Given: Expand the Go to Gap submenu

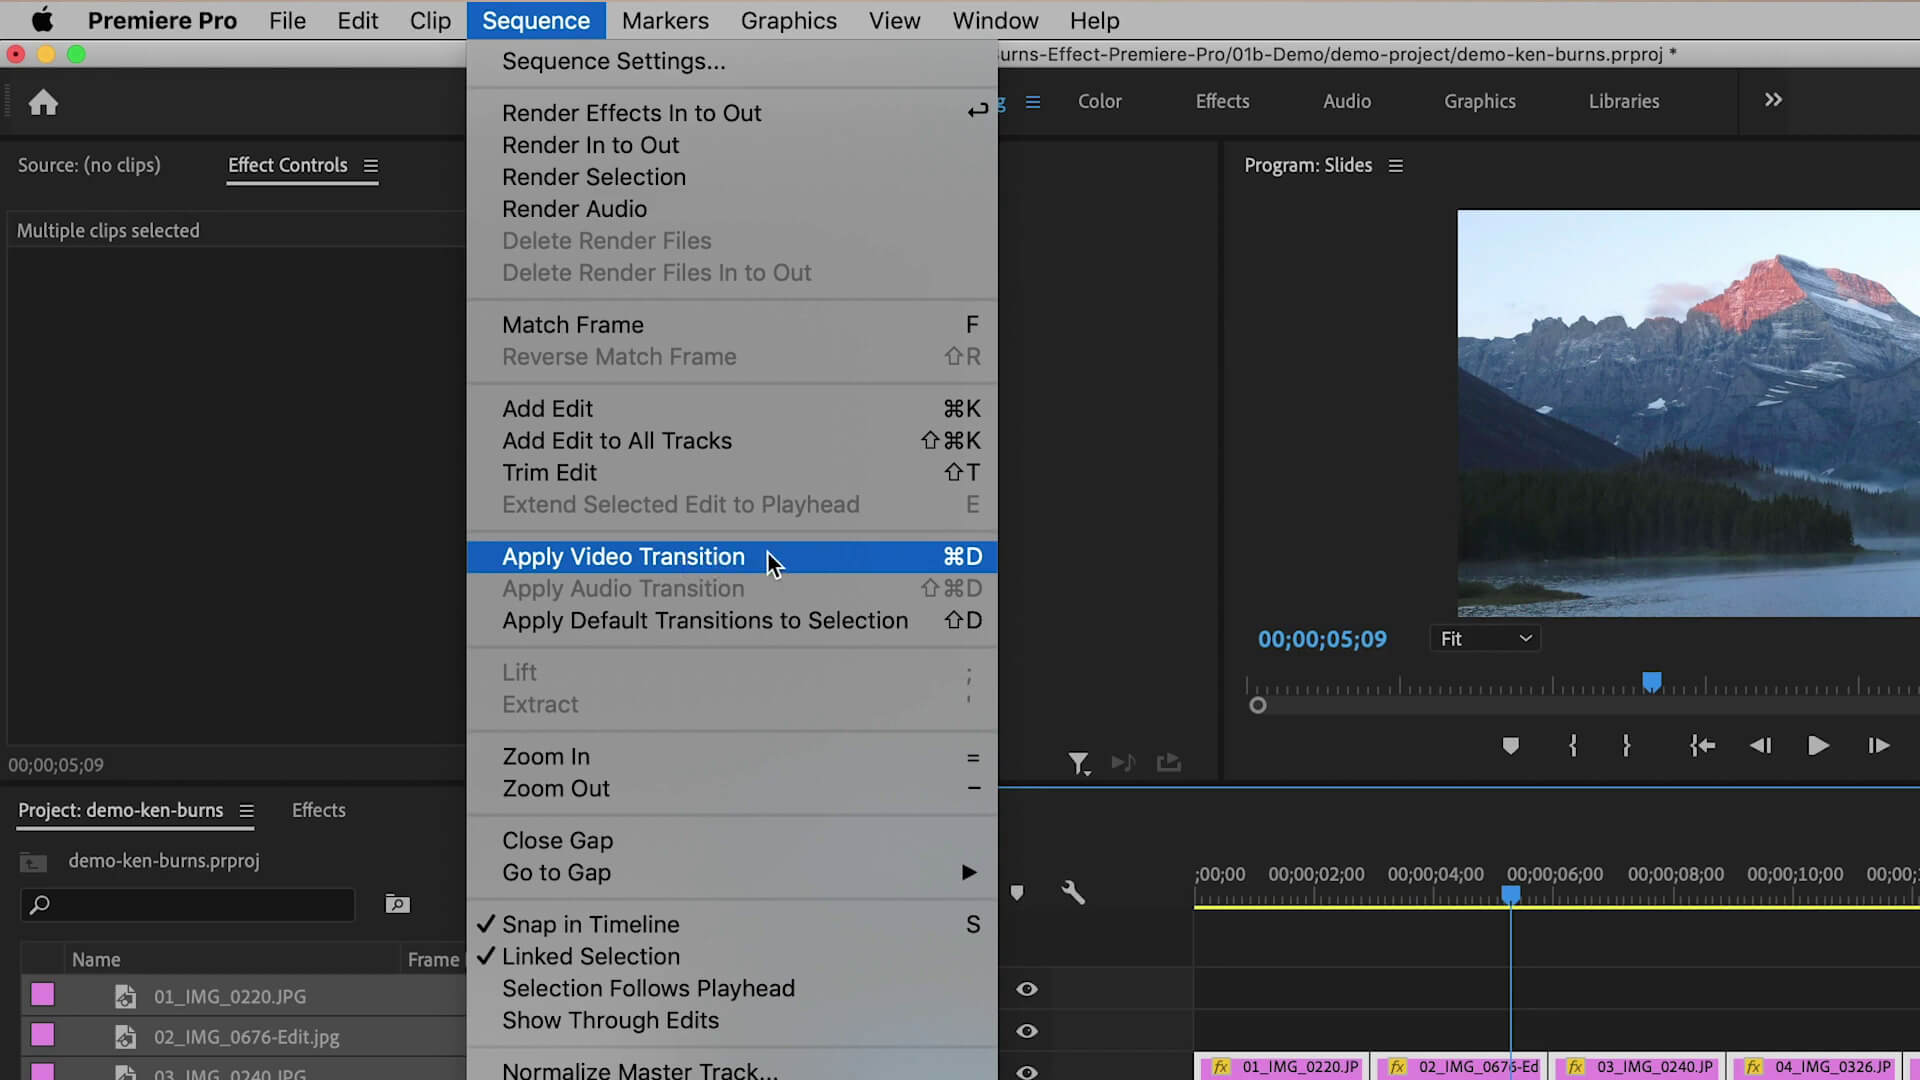Looking at the screenshot, I should [x=732, y=873].
